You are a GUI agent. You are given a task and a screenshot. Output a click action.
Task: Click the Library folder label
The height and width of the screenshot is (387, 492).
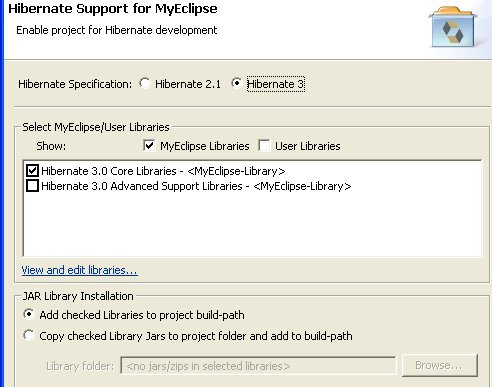click(x=80, y=366)
